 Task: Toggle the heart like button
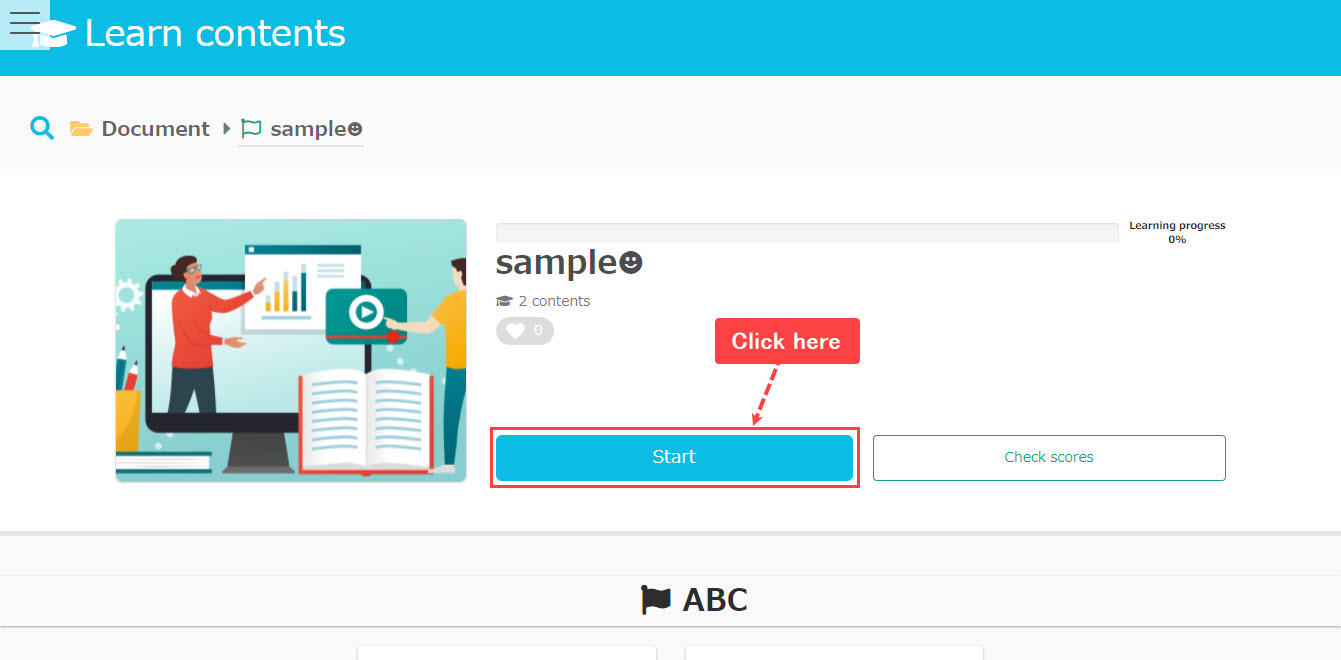click(524, 331)
